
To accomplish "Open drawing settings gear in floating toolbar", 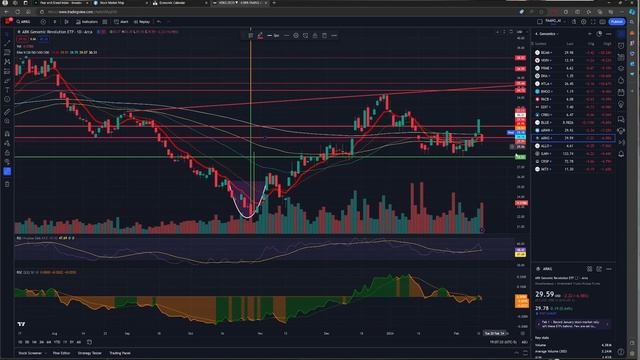I will 296,36.
